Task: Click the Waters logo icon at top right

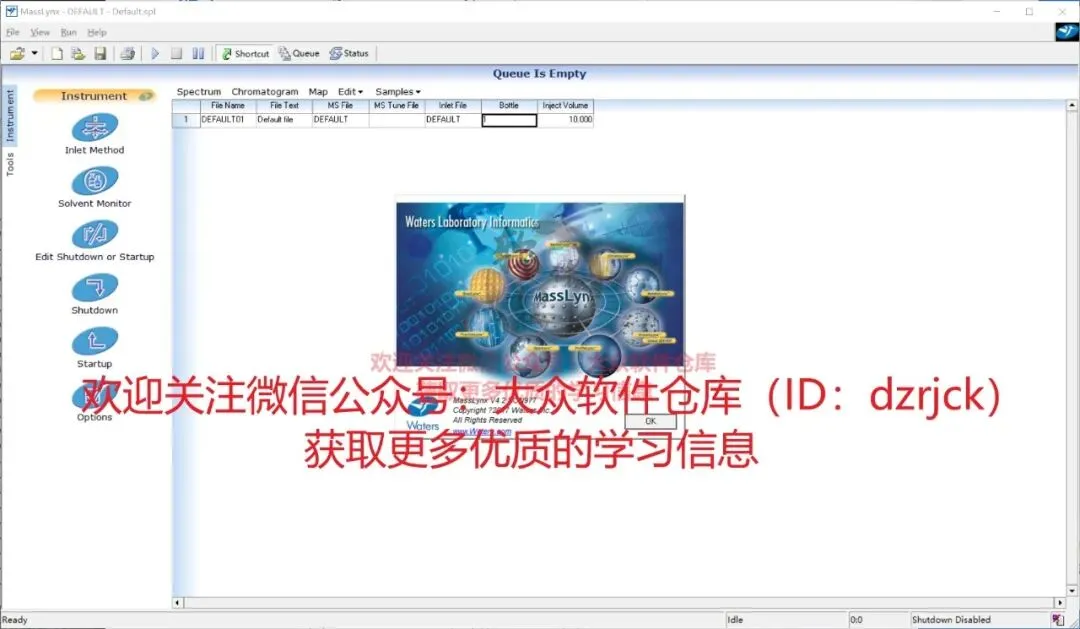Action: tap(1066, 32)
